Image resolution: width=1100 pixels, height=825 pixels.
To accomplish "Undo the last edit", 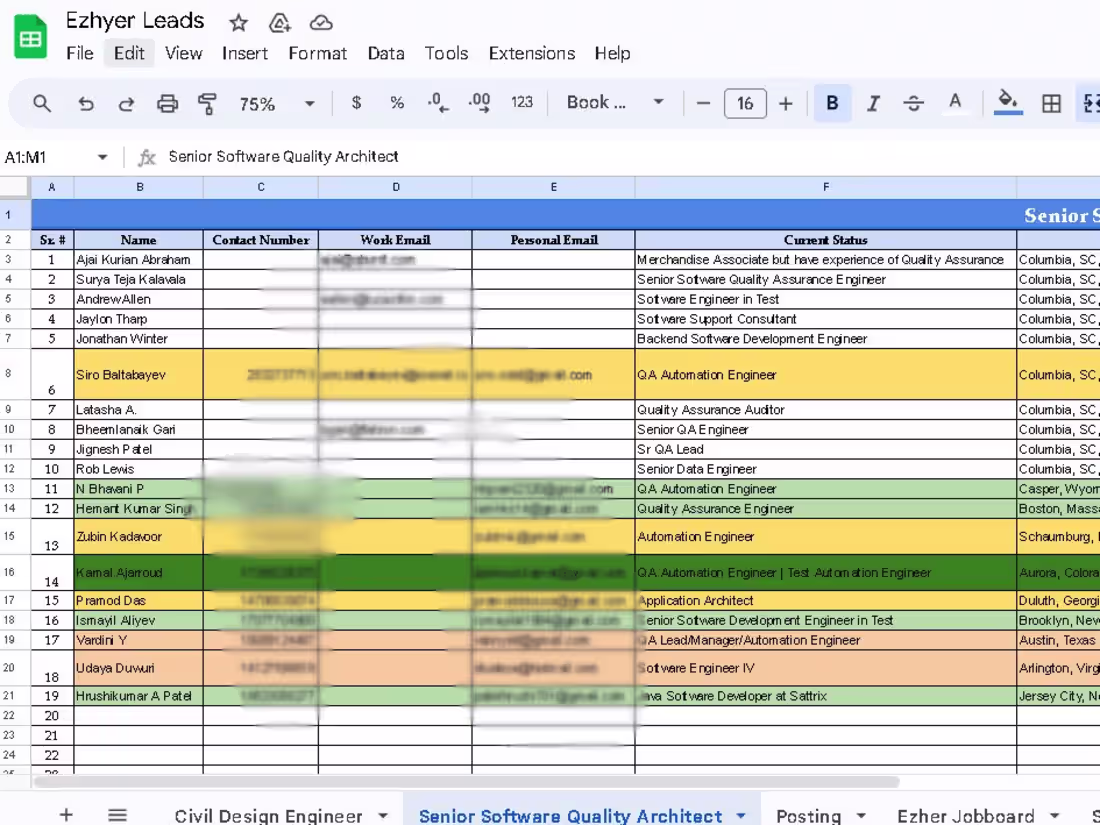I will (86, 102).
